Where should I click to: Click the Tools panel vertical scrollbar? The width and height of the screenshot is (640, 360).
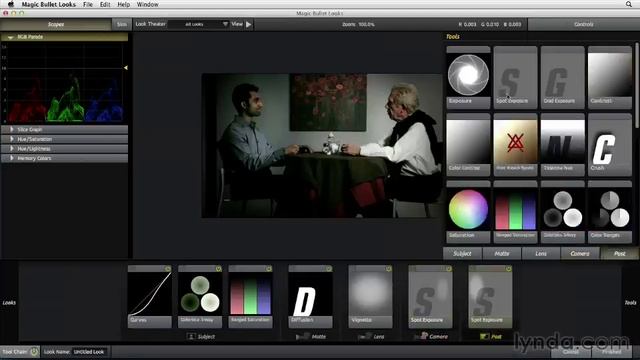[x=637, y=86]
